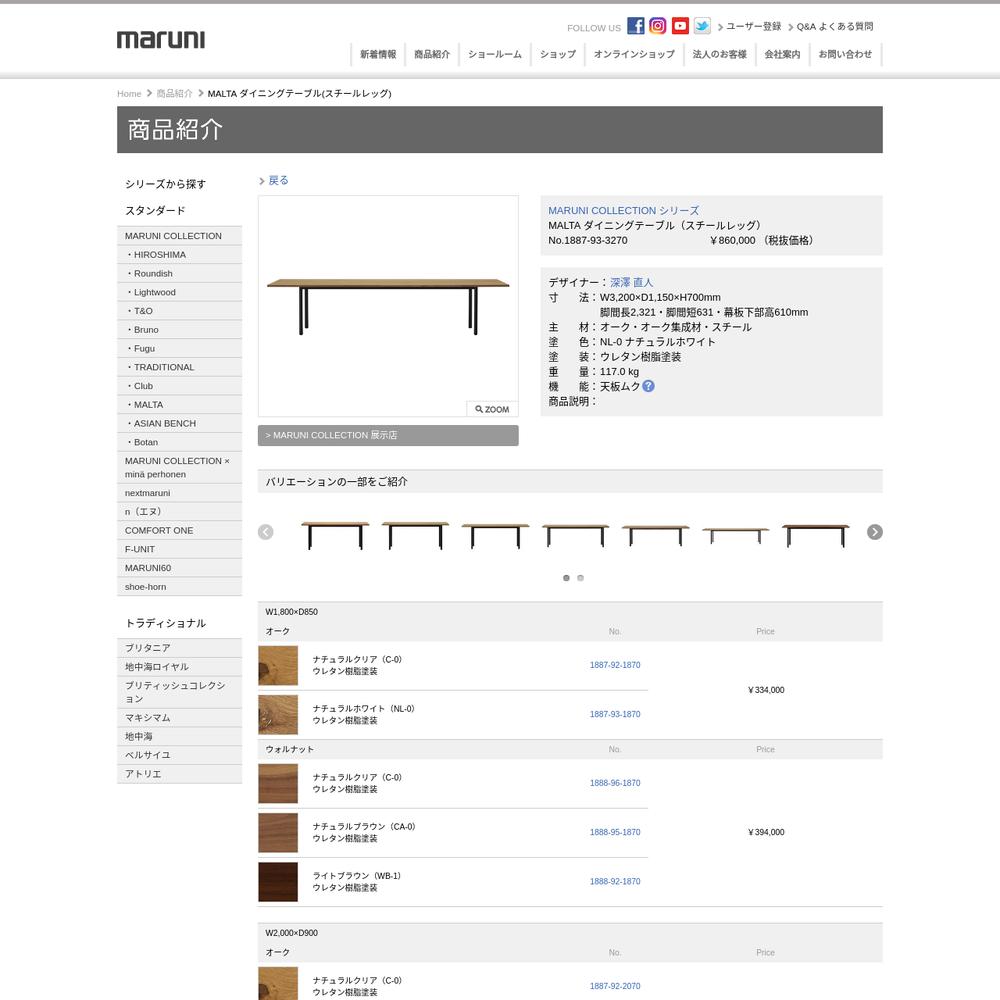The image size is (1000, 1000).
Task: Open the Twitter social icon
Action: (702, 26)
